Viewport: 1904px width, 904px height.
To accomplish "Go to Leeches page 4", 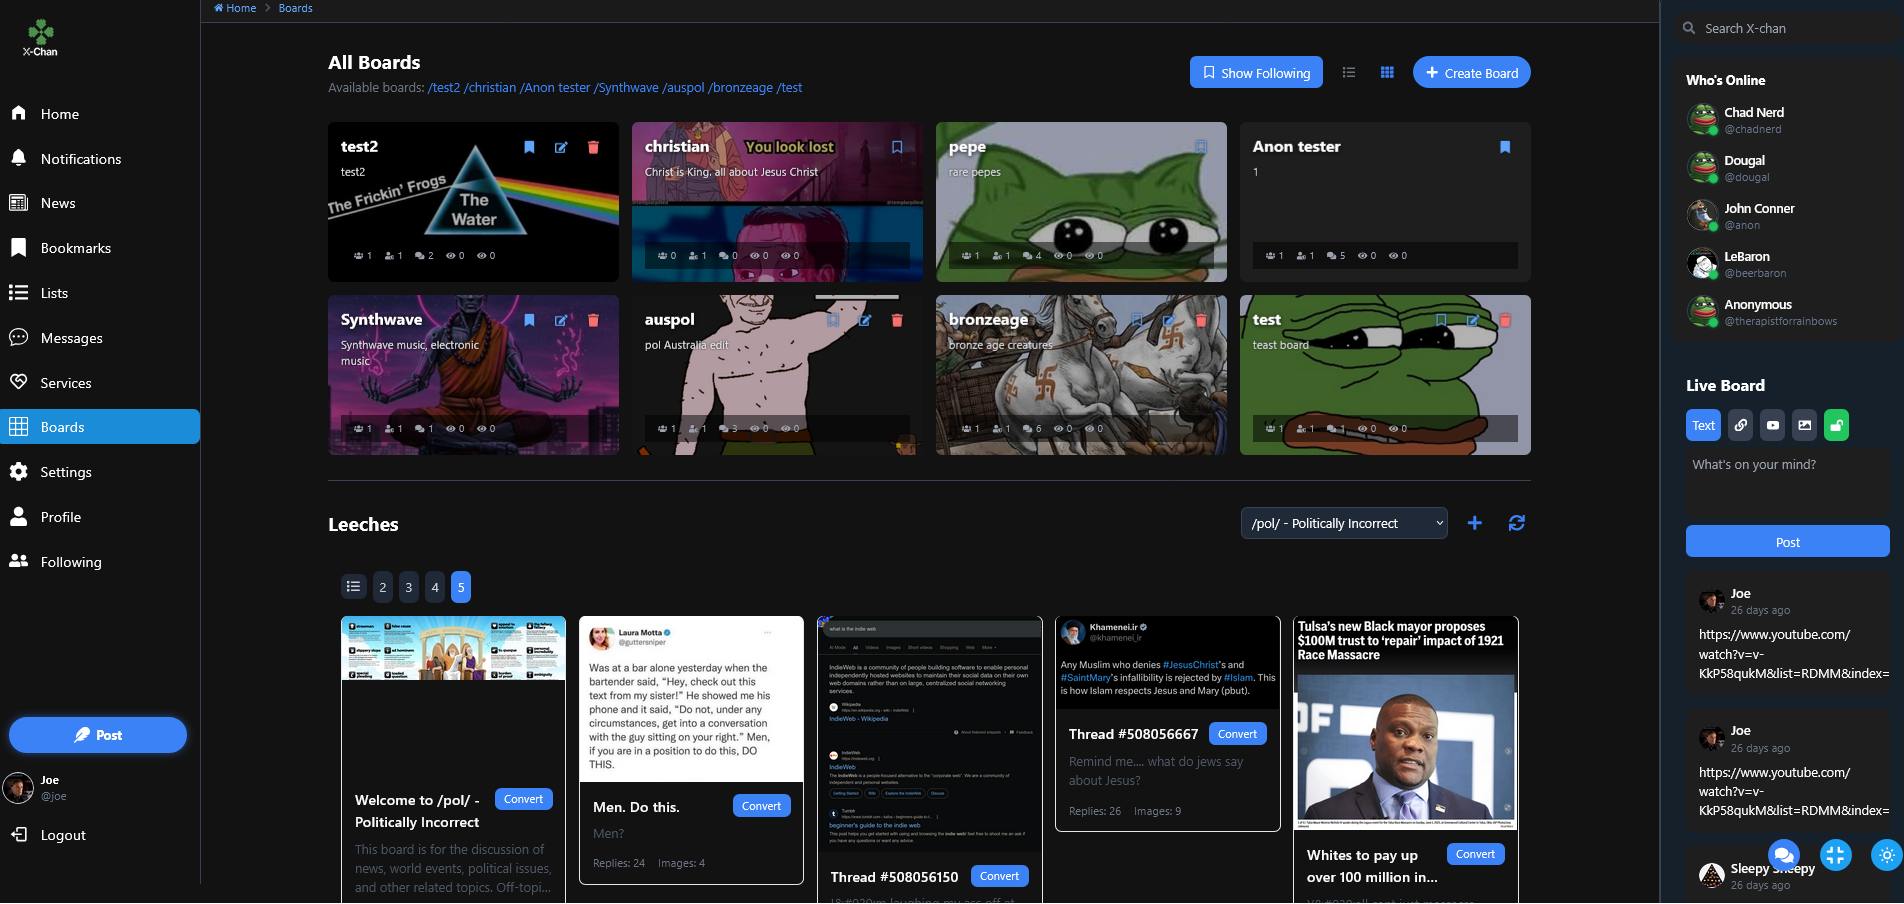I will point(435,587).
